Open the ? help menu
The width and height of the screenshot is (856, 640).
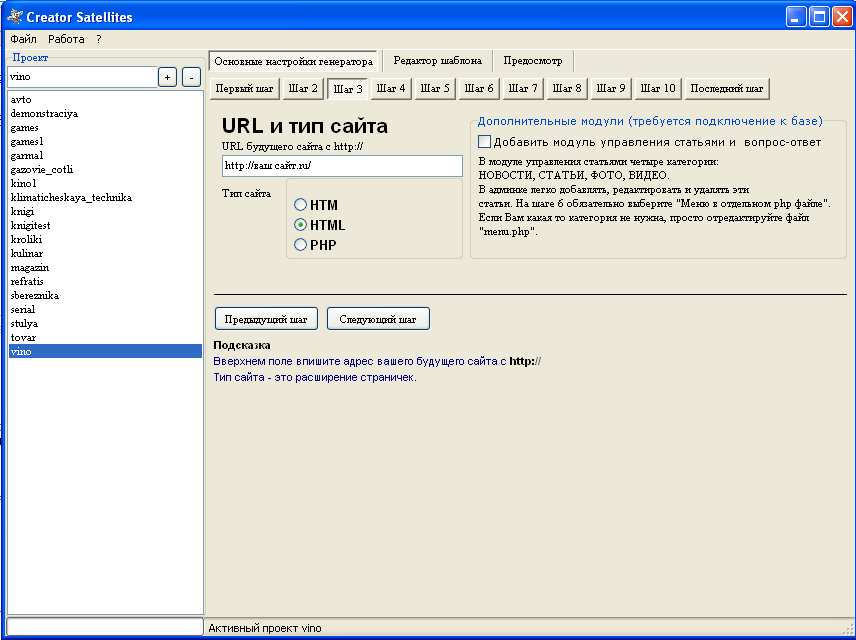pyautogui.click(x=99, y=39)
